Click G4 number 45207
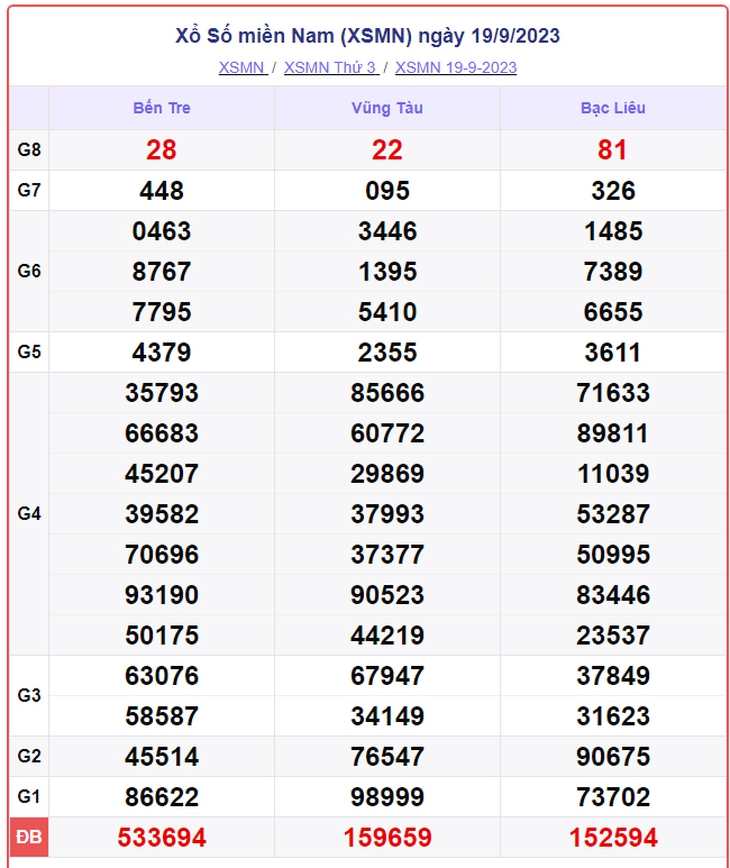The height and width of the screenshot is (868, 730). 162,474
